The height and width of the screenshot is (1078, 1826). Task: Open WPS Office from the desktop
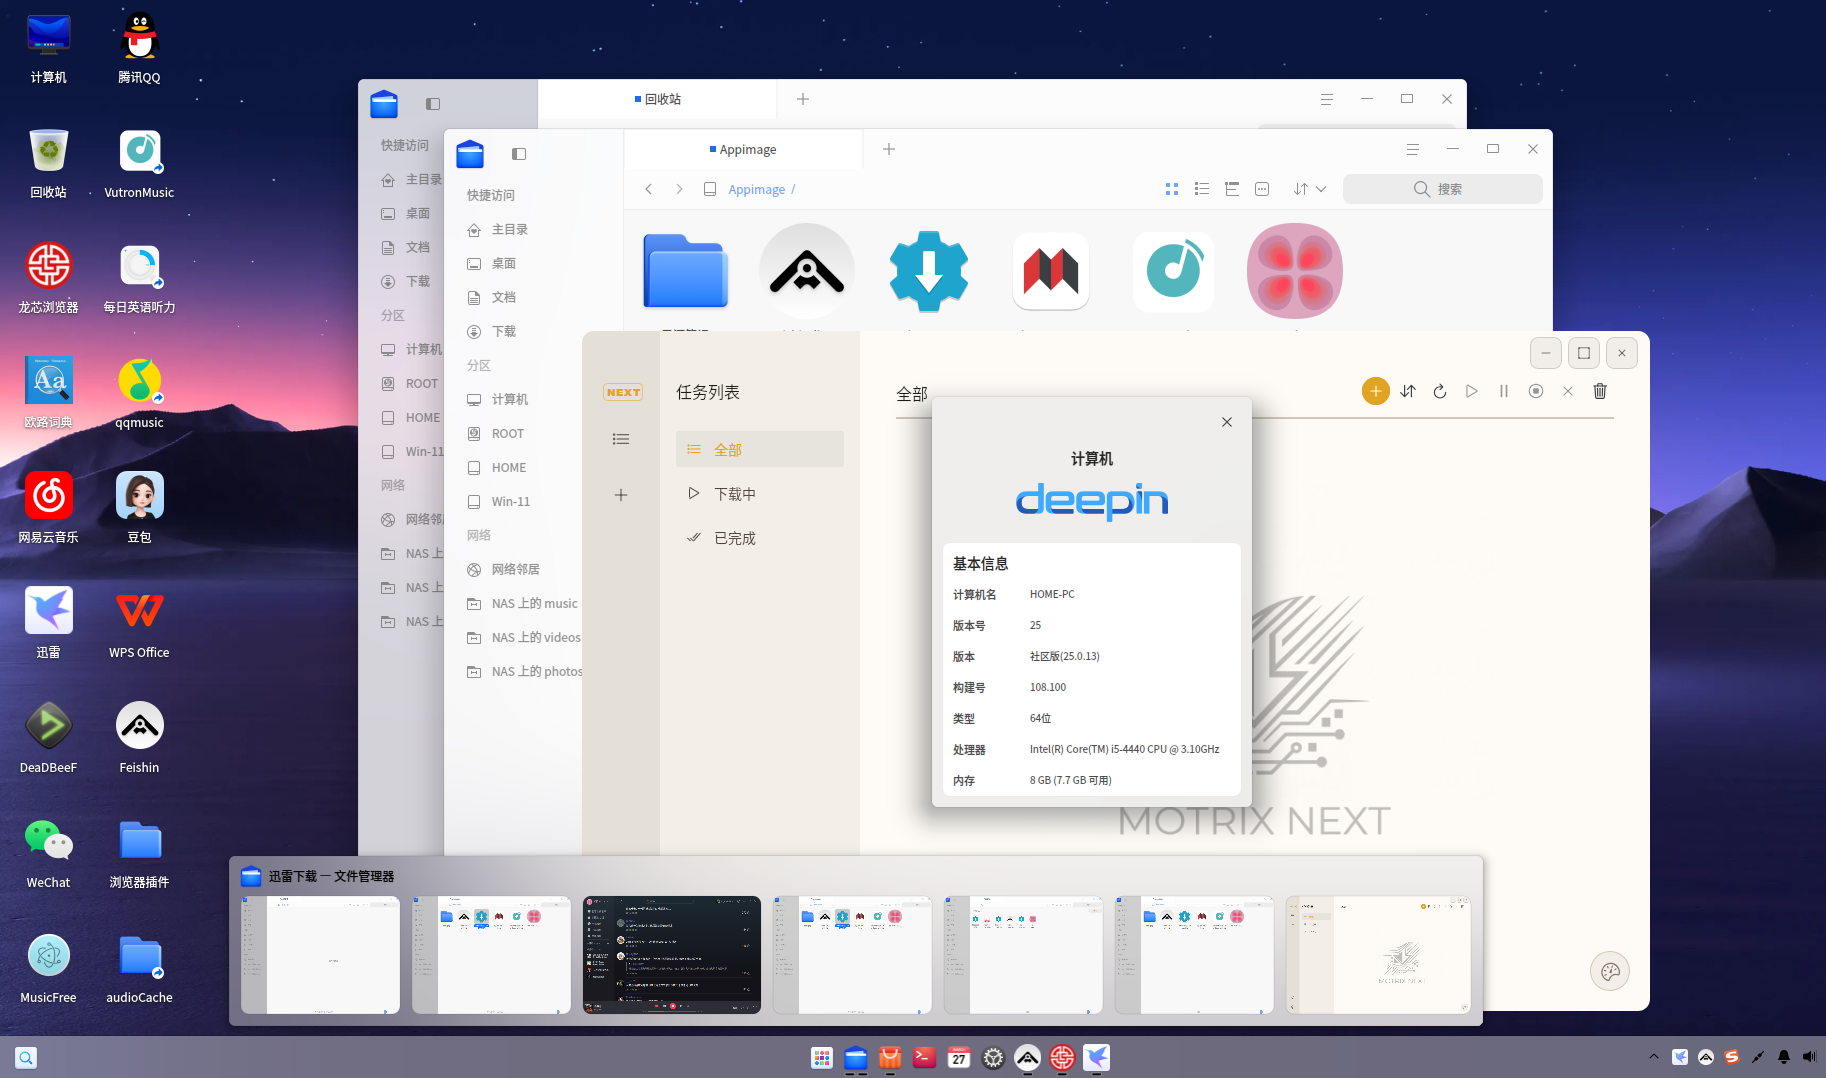(139, 623)
